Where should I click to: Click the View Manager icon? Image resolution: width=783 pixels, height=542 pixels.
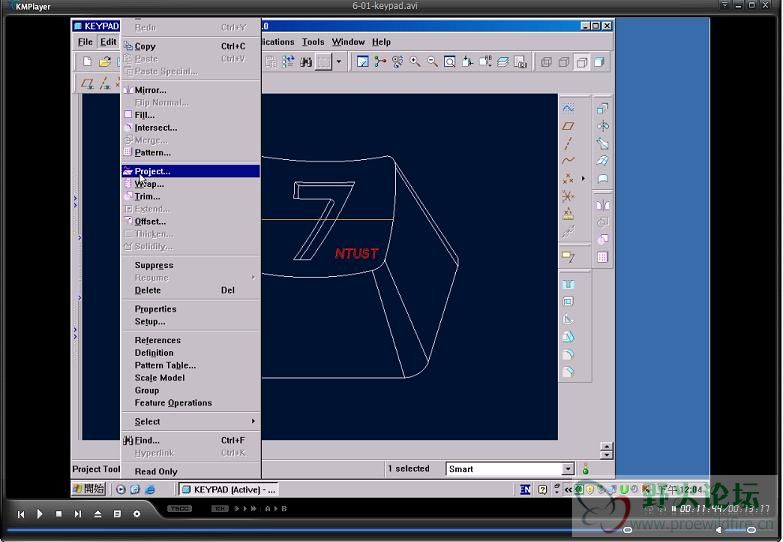pos(520,62)
